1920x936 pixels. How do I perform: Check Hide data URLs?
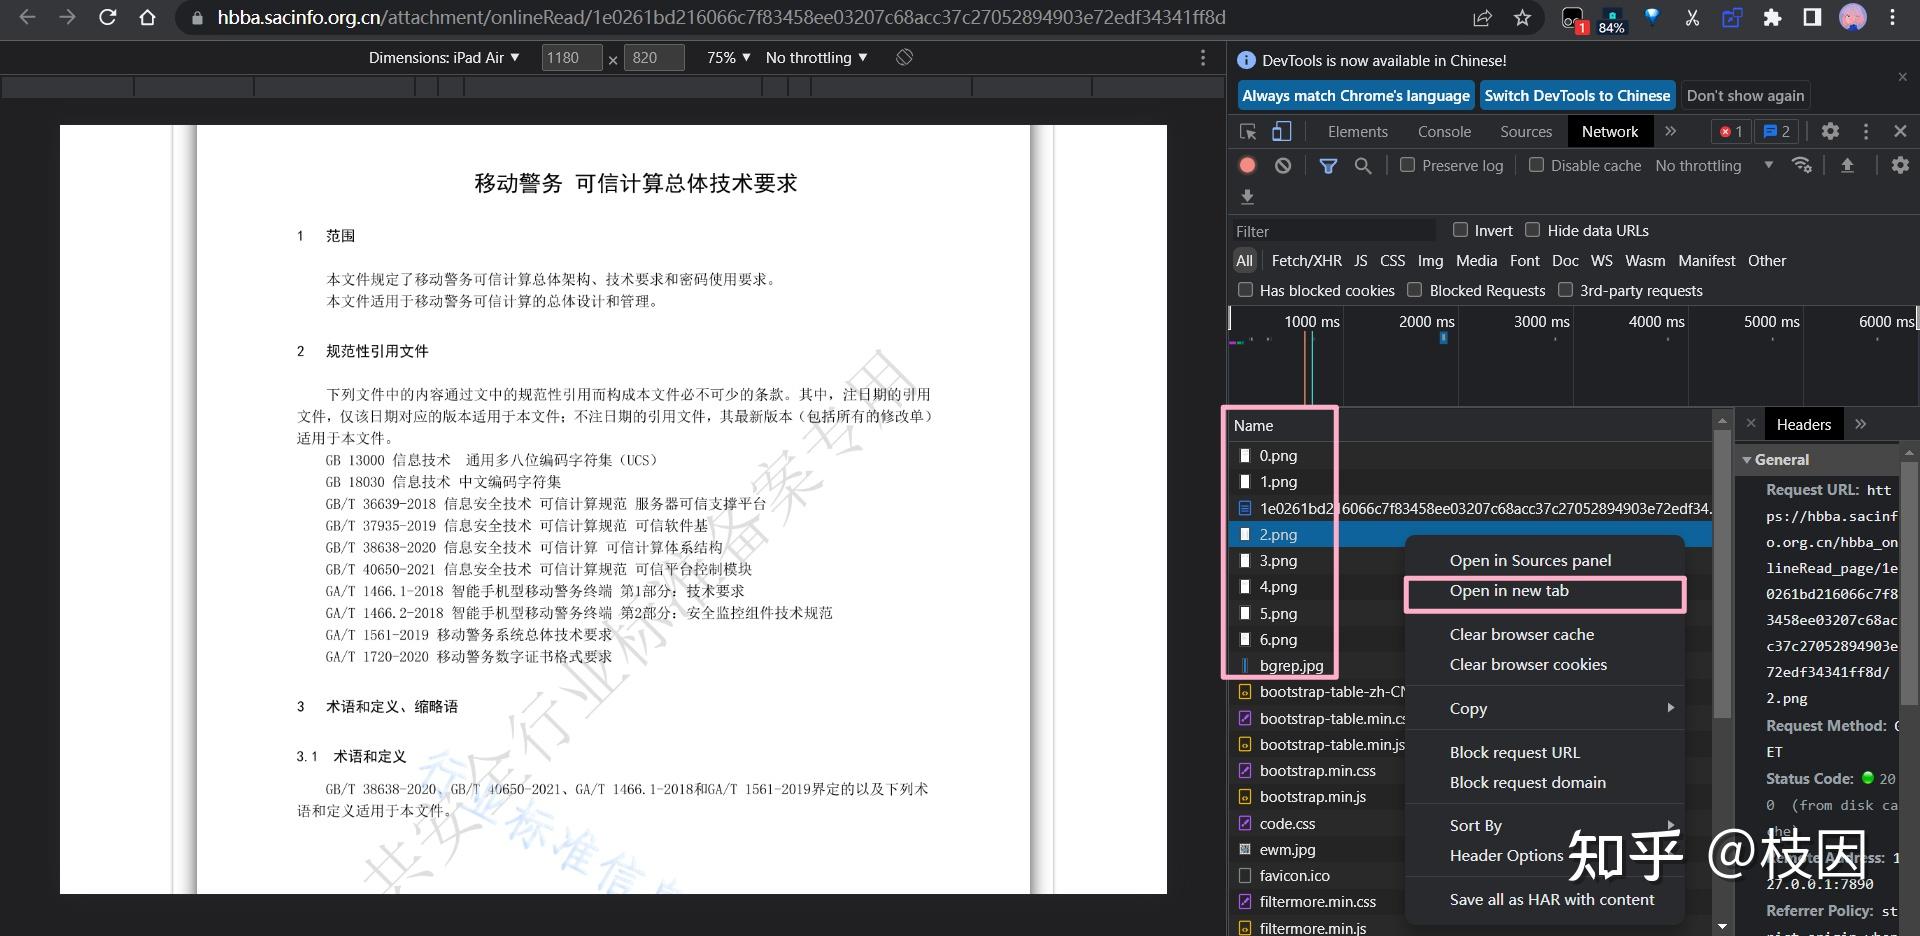tap(1532, 230)
